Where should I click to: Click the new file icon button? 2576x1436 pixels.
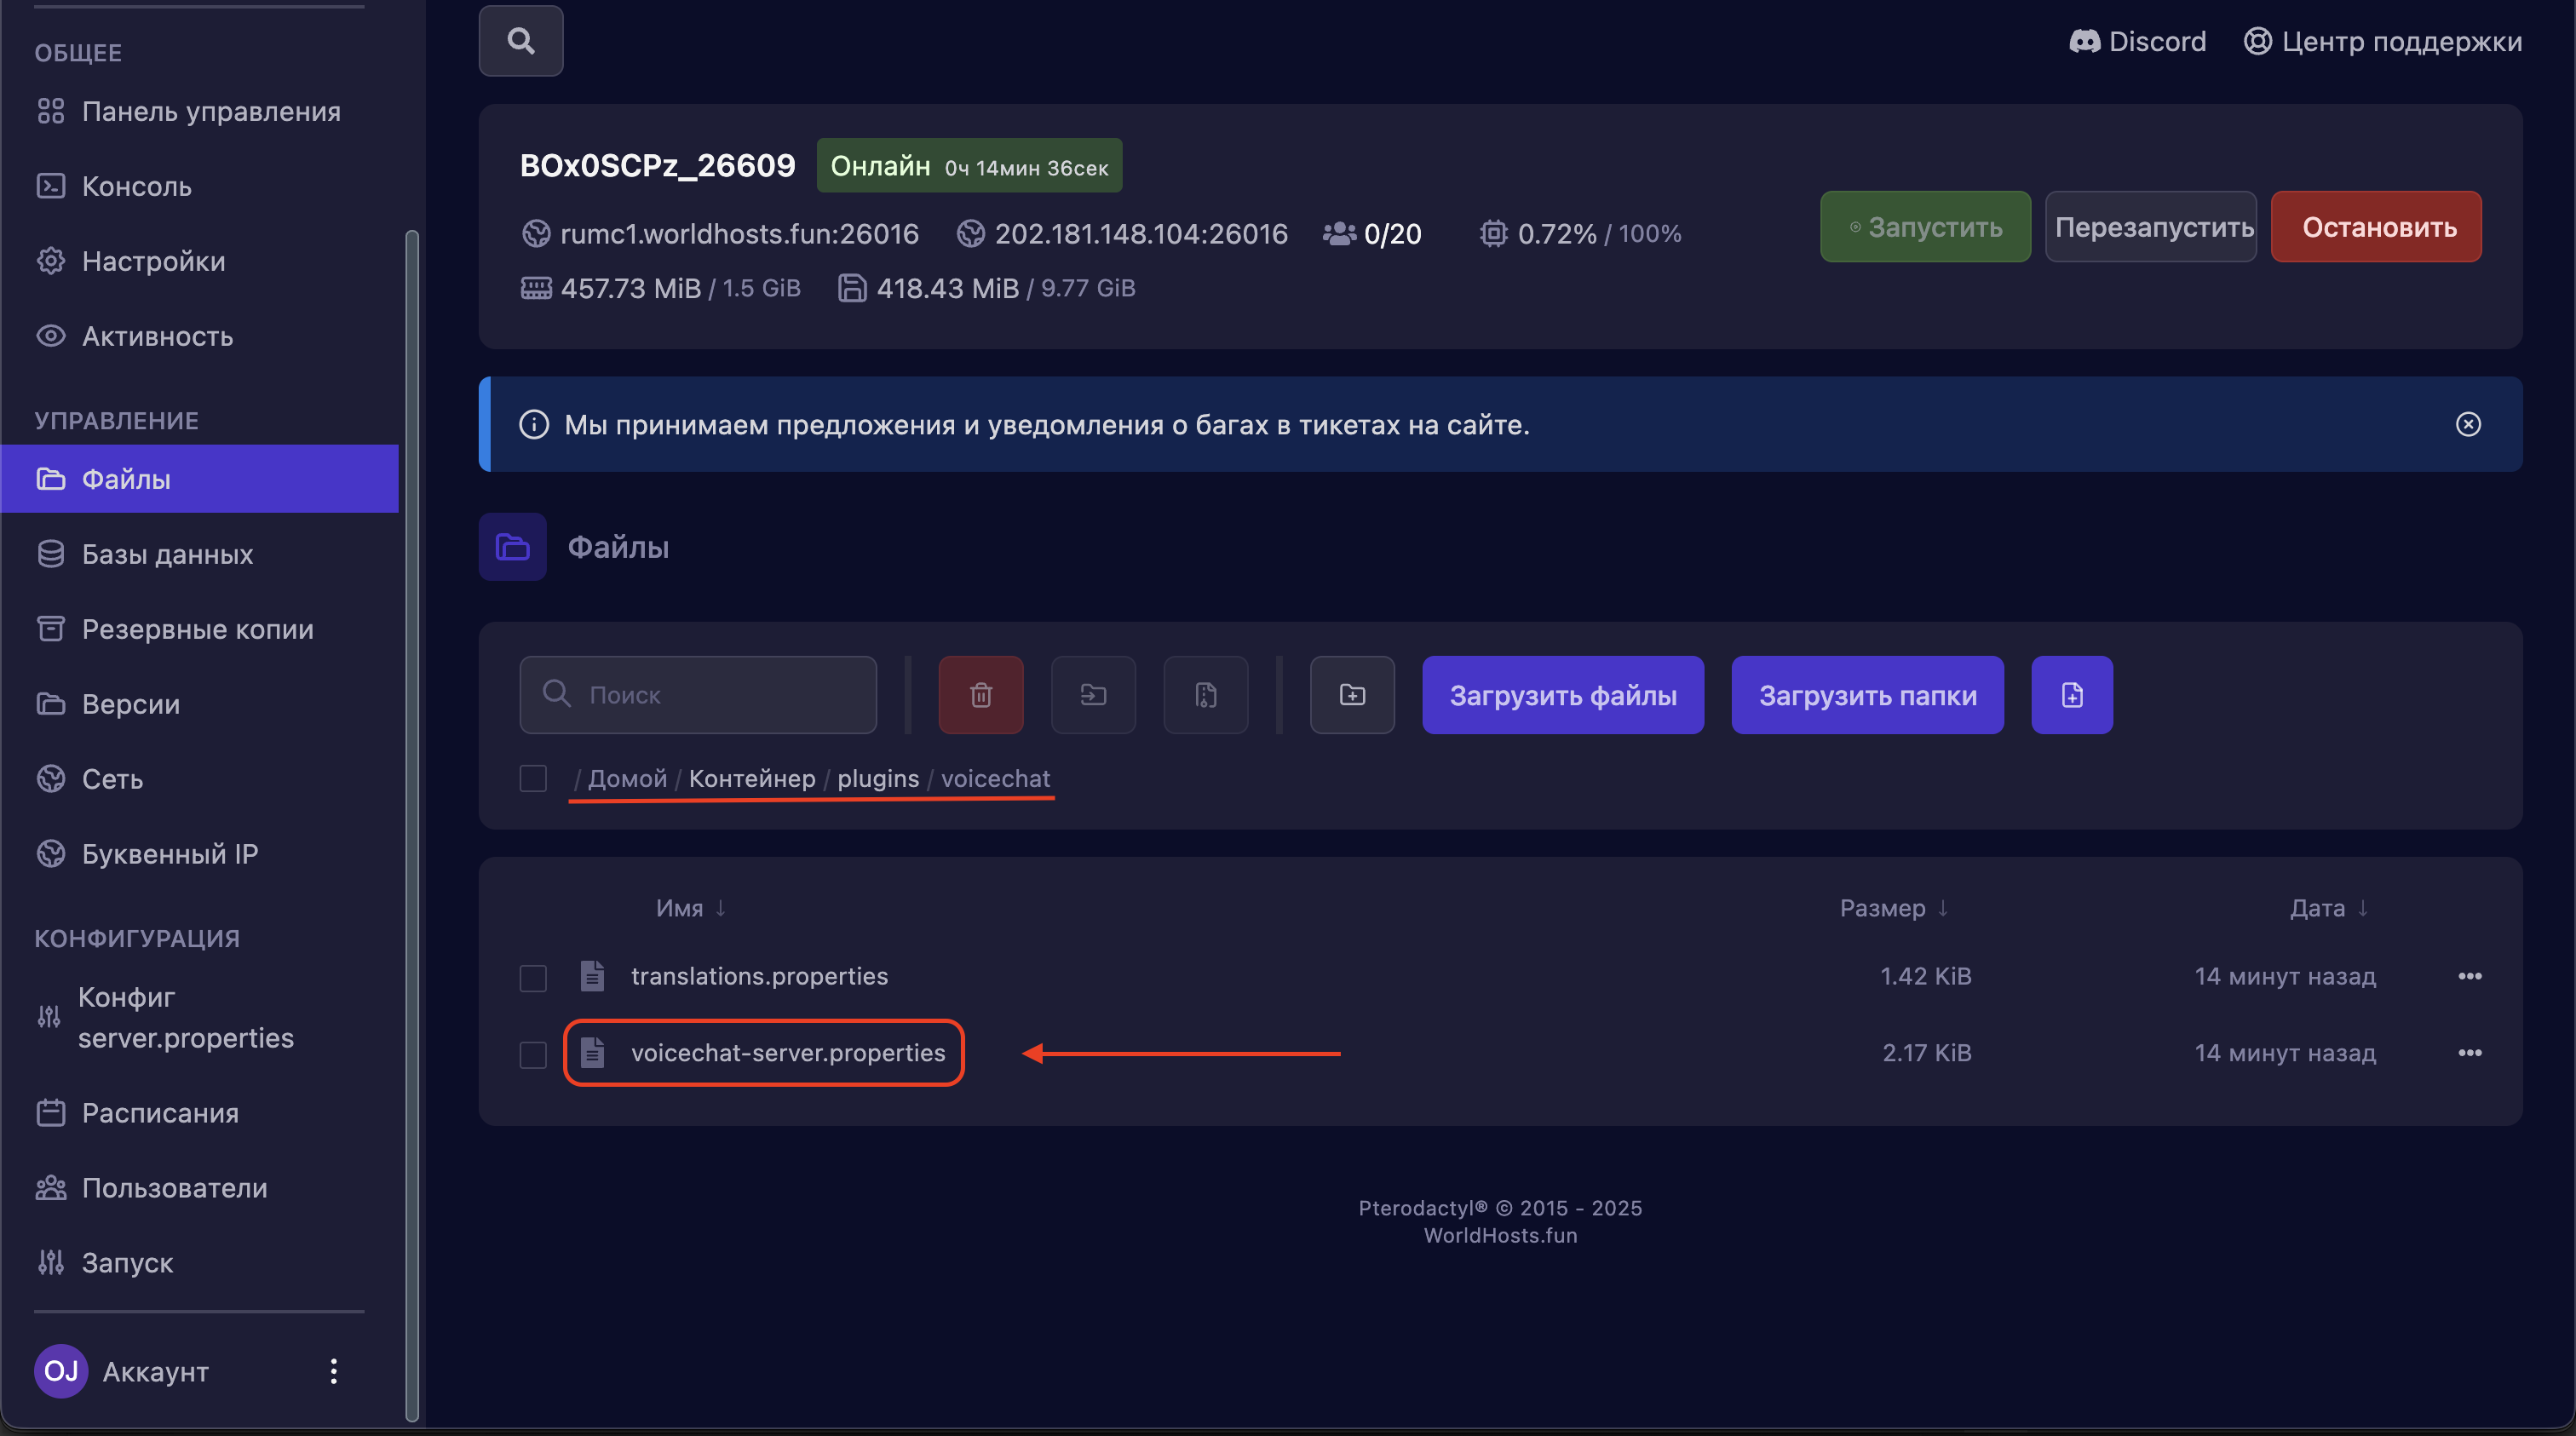(x=2071, y=695)
